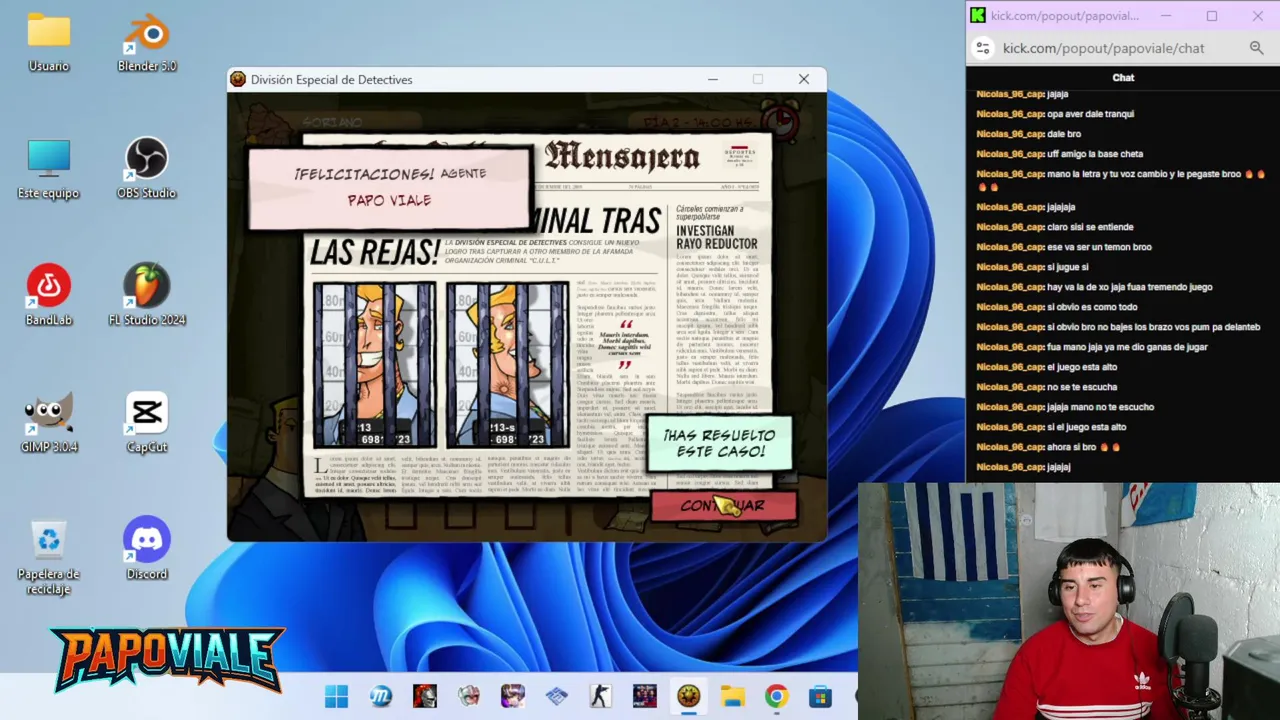Click the message 'si el juego esta alto'
This screenshot has width=1280, height=720.
(x=1086, y=427)
